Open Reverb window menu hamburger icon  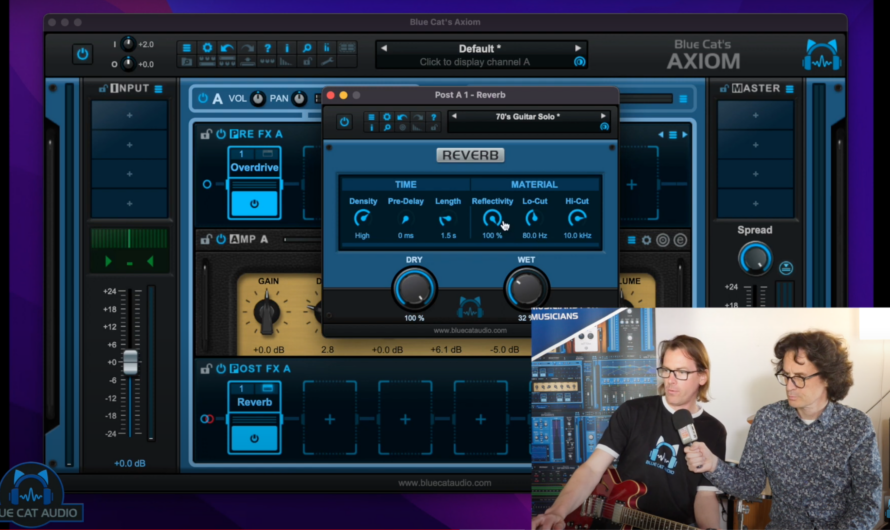371,117
